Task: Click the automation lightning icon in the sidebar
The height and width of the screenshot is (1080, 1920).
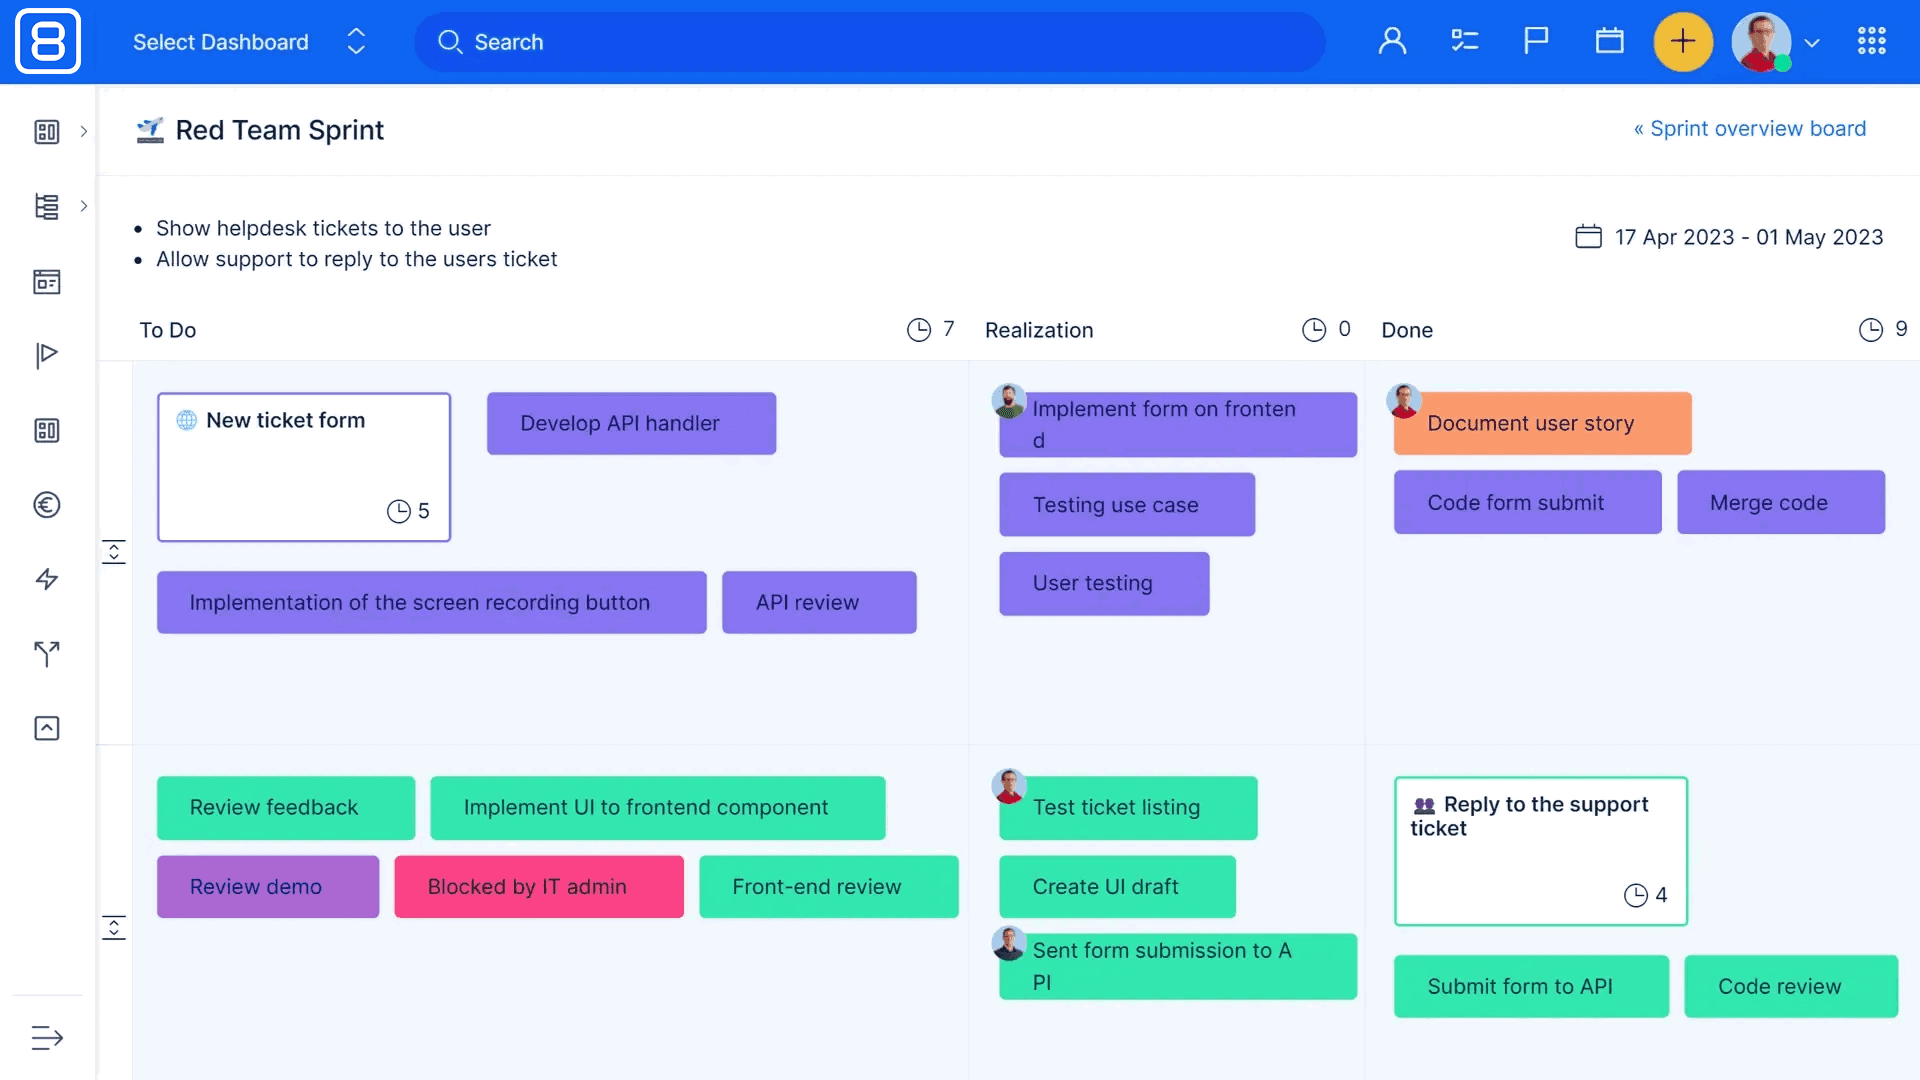Action: (x=46, y=579)
